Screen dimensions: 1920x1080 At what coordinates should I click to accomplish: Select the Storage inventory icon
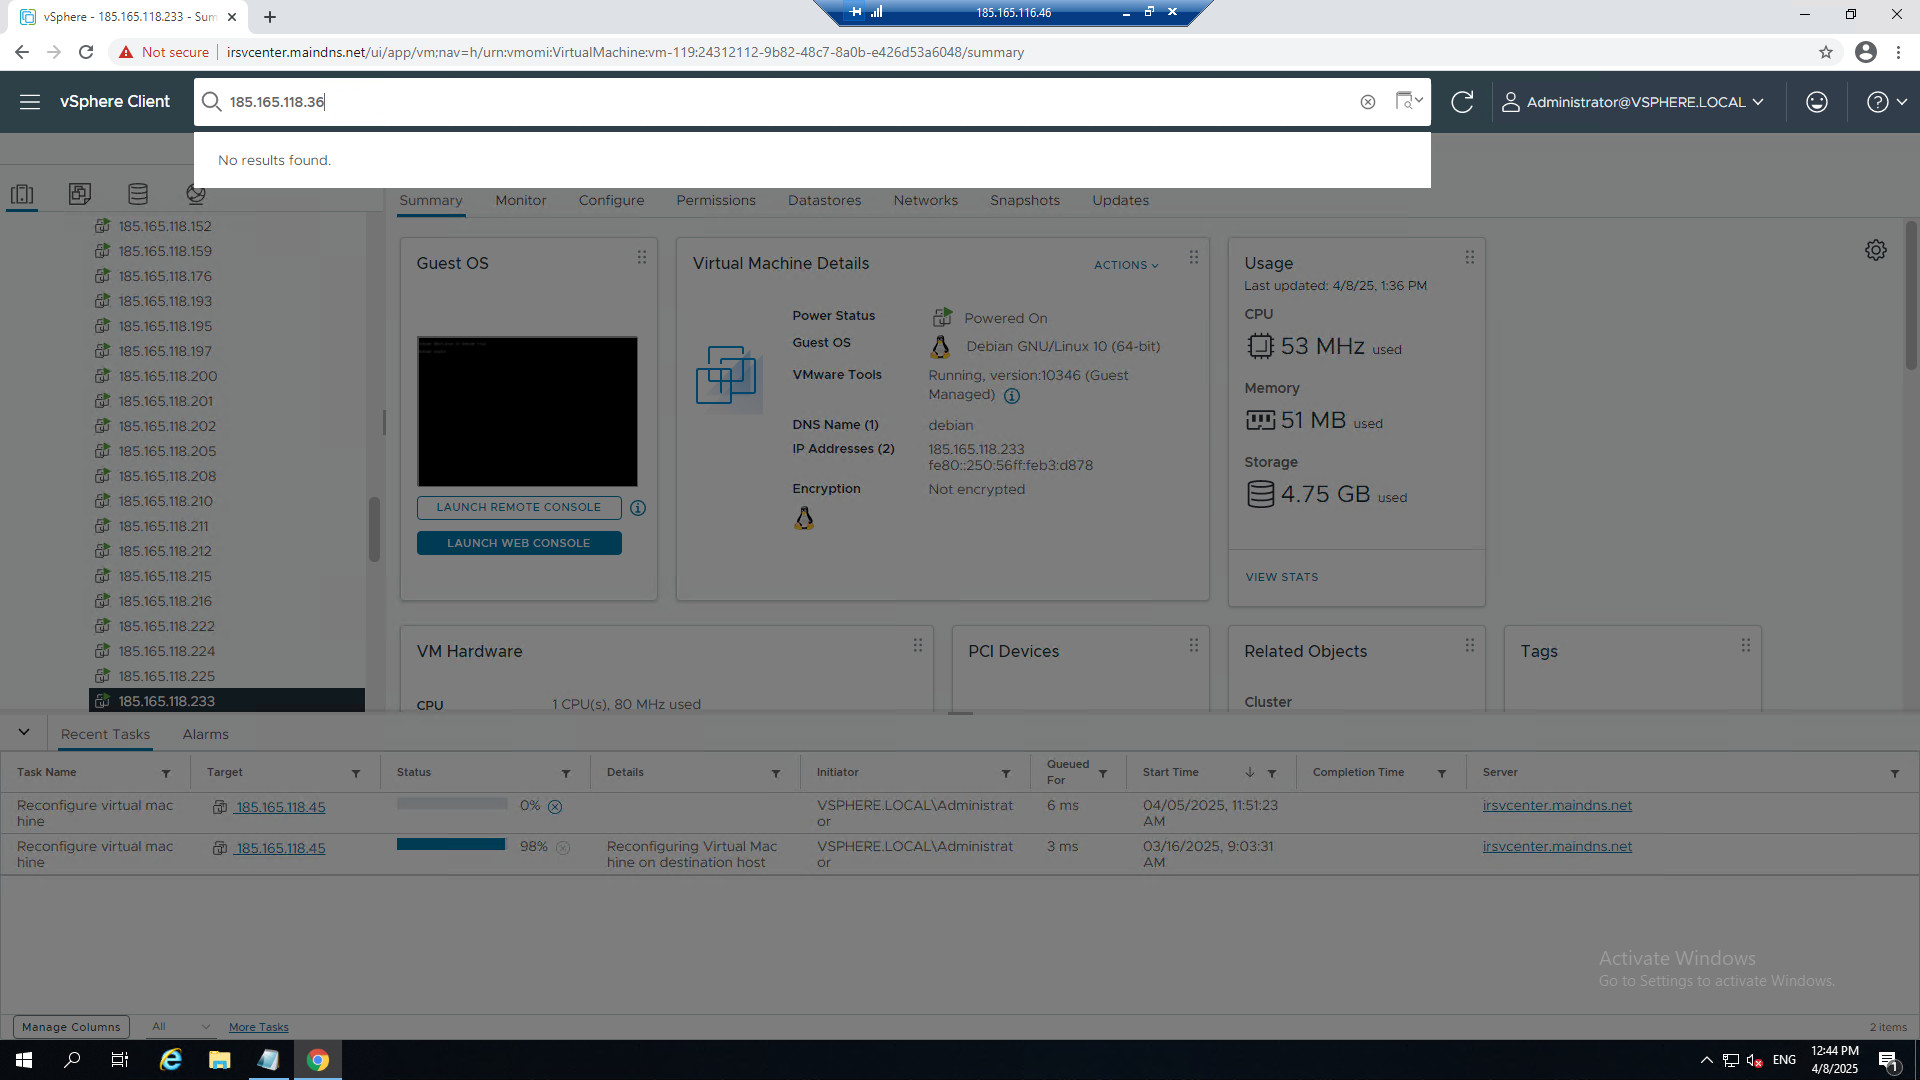138,194
